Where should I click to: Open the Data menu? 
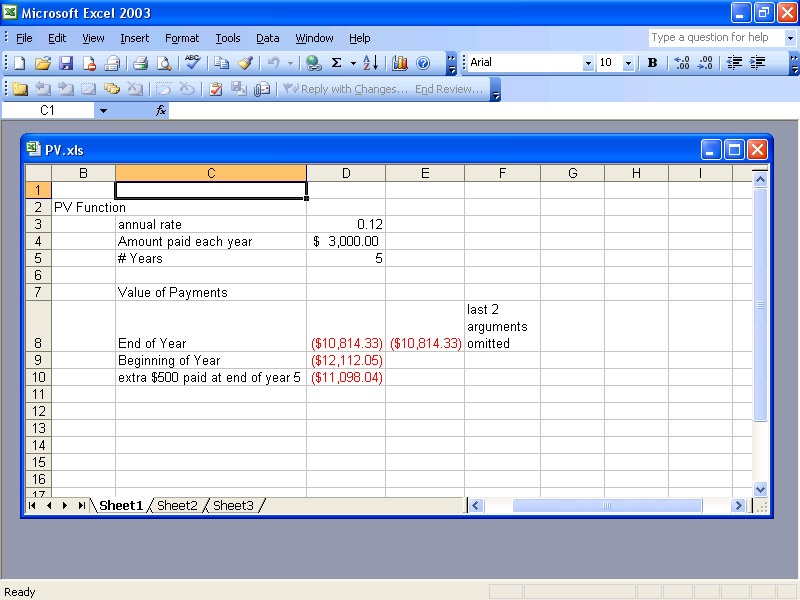coord(267,38)
